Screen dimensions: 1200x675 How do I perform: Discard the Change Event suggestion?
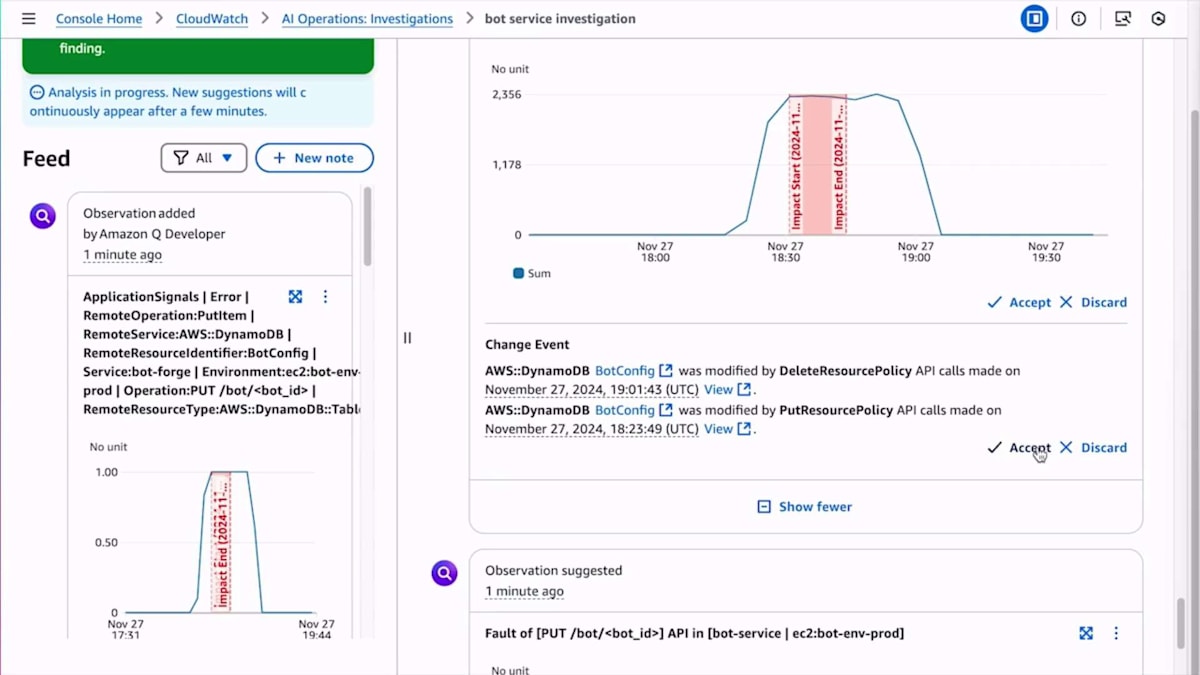coord(1093,448)
